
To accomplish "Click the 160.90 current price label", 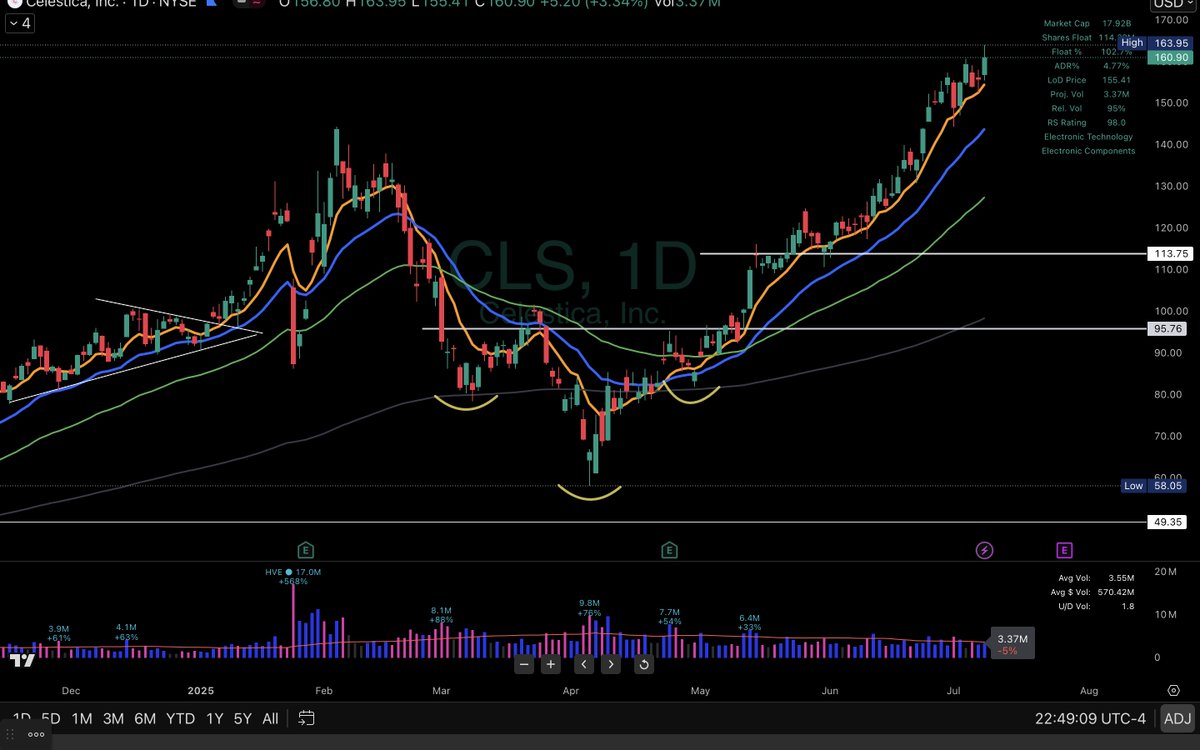I will click(1171, 58).
